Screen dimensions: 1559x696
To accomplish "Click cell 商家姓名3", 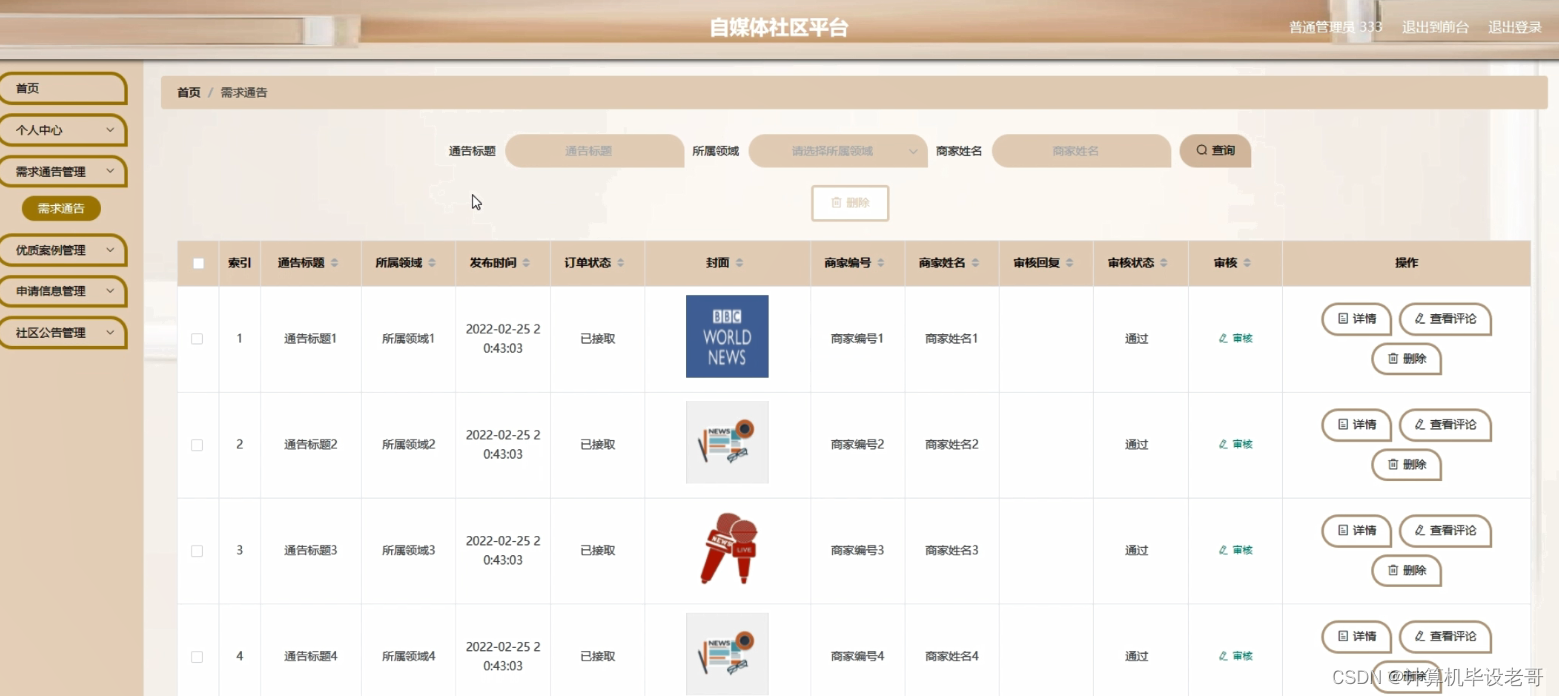I will 951,551.
